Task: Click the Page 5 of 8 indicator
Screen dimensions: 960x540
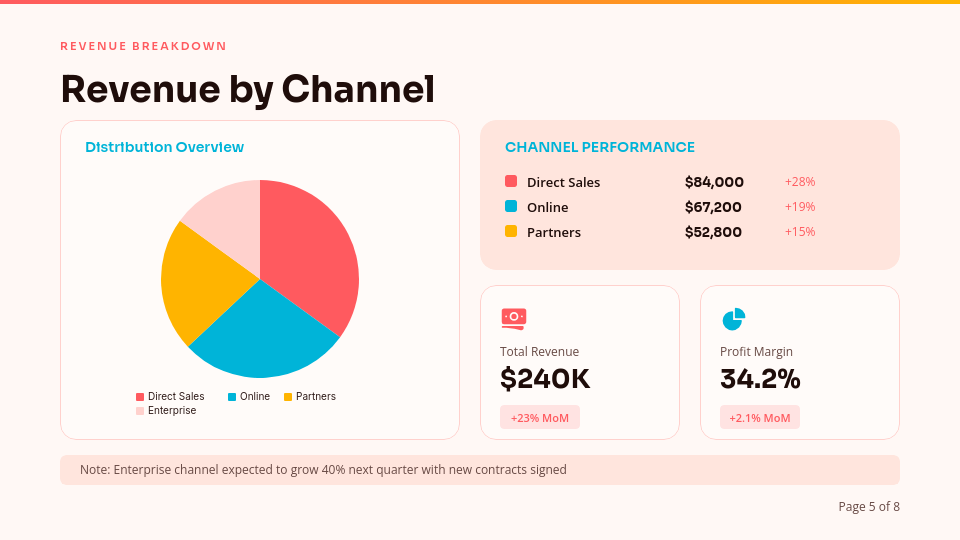Action: [x=868, y=507]
